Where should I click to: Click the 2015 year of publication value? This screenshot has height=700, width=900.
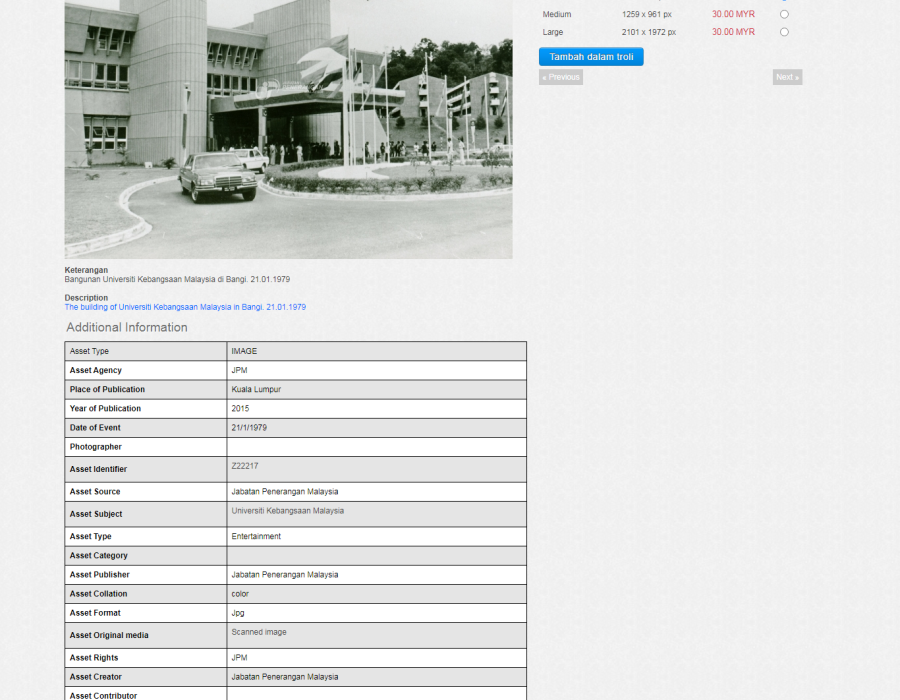click(240, 409)
